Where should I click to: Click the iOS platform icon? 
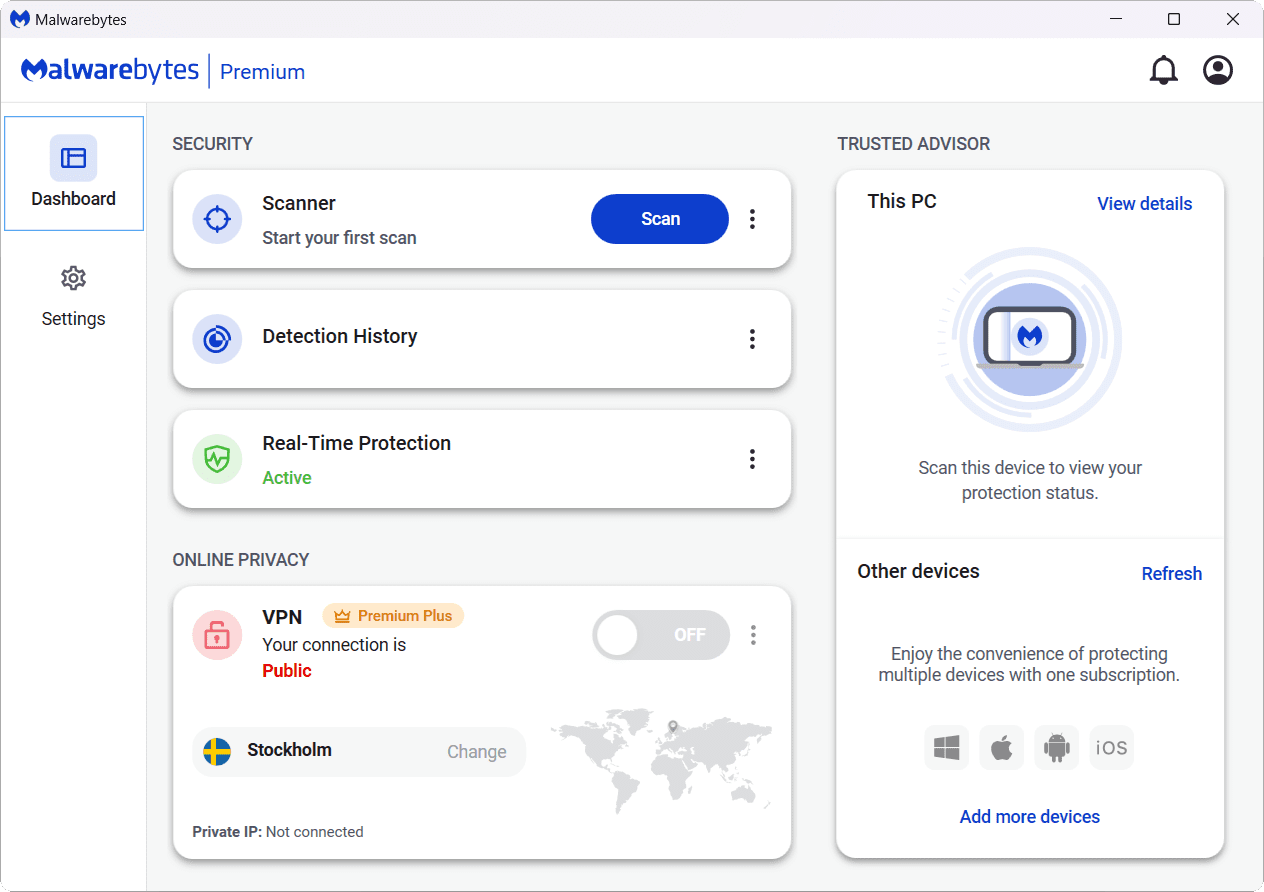[1112, 748]
